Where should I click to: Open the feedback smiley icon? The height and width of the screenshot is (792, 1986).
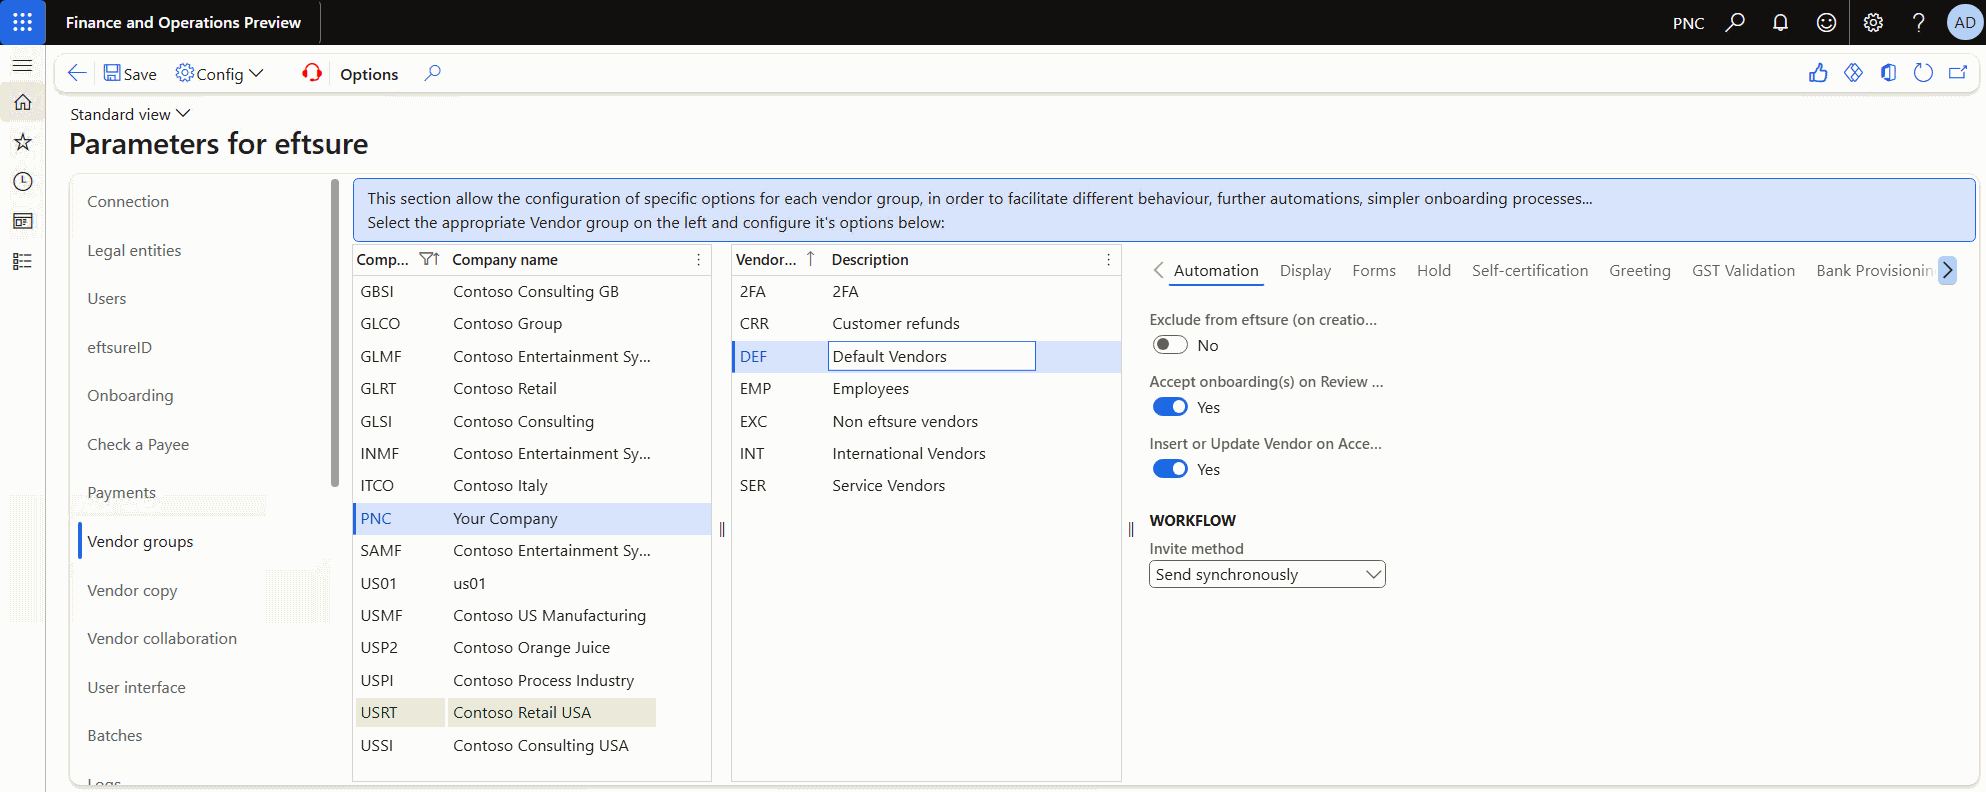point(1826,22)
